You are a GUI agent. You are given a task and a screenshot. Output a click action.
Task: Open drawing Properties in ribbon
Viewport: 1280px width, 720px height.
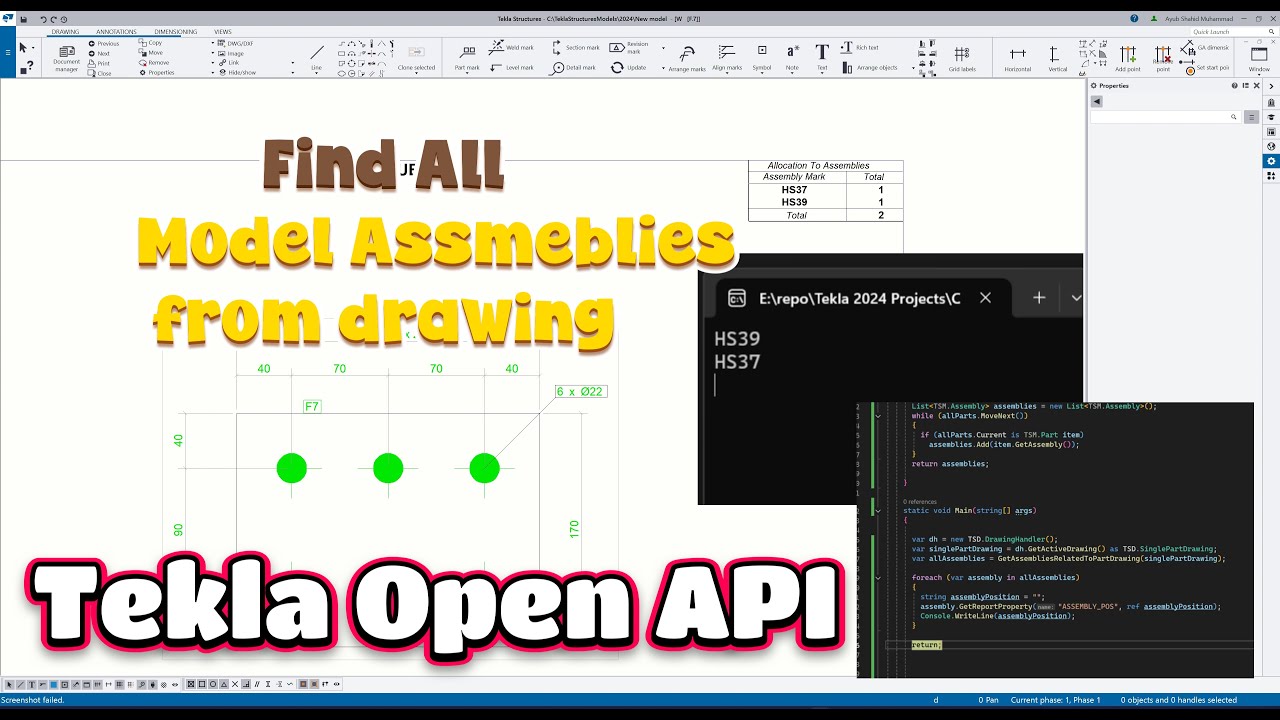(x=157, y=73)
